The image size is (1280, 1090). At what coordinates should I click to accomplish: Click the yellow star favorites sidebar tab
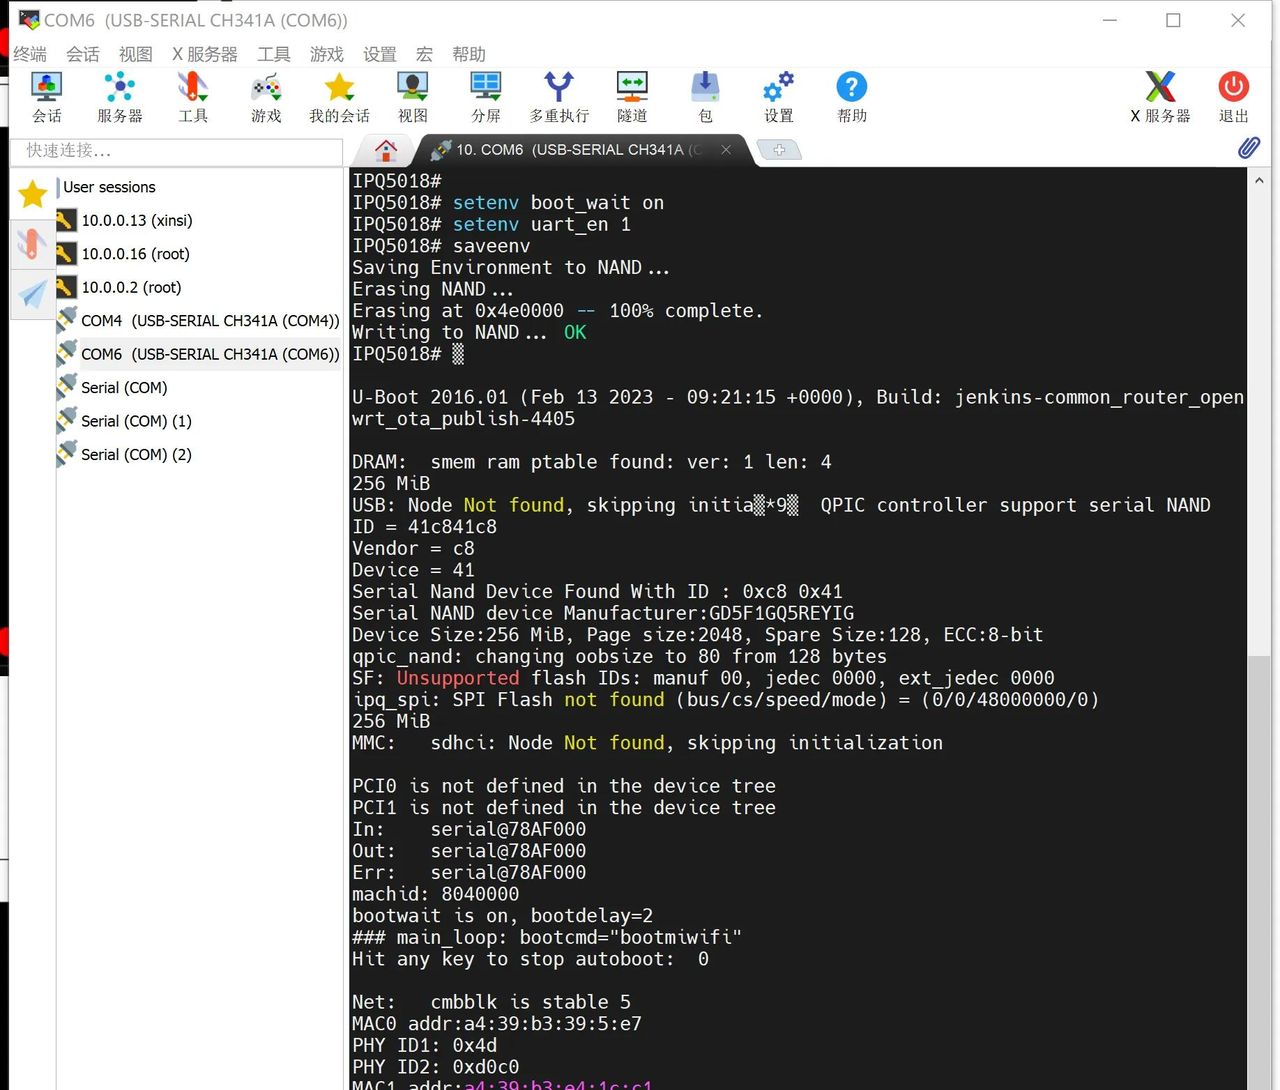(x=33, y=194)
